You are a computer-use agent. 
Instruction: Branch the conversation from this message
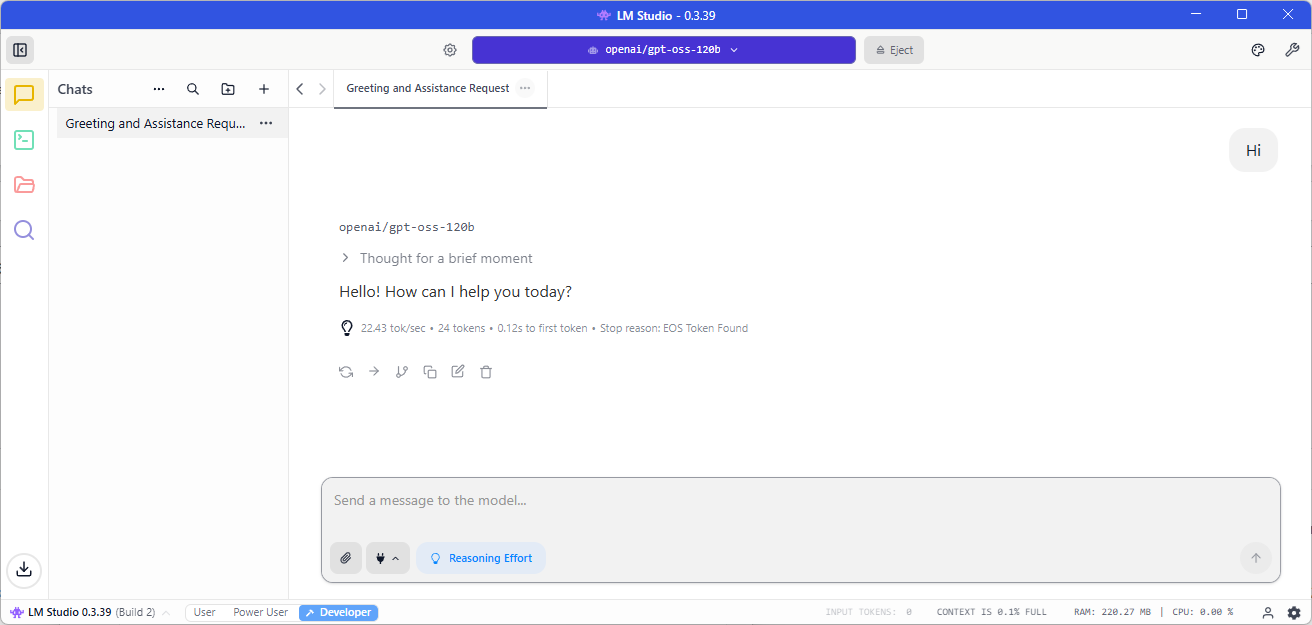[402, 372]
